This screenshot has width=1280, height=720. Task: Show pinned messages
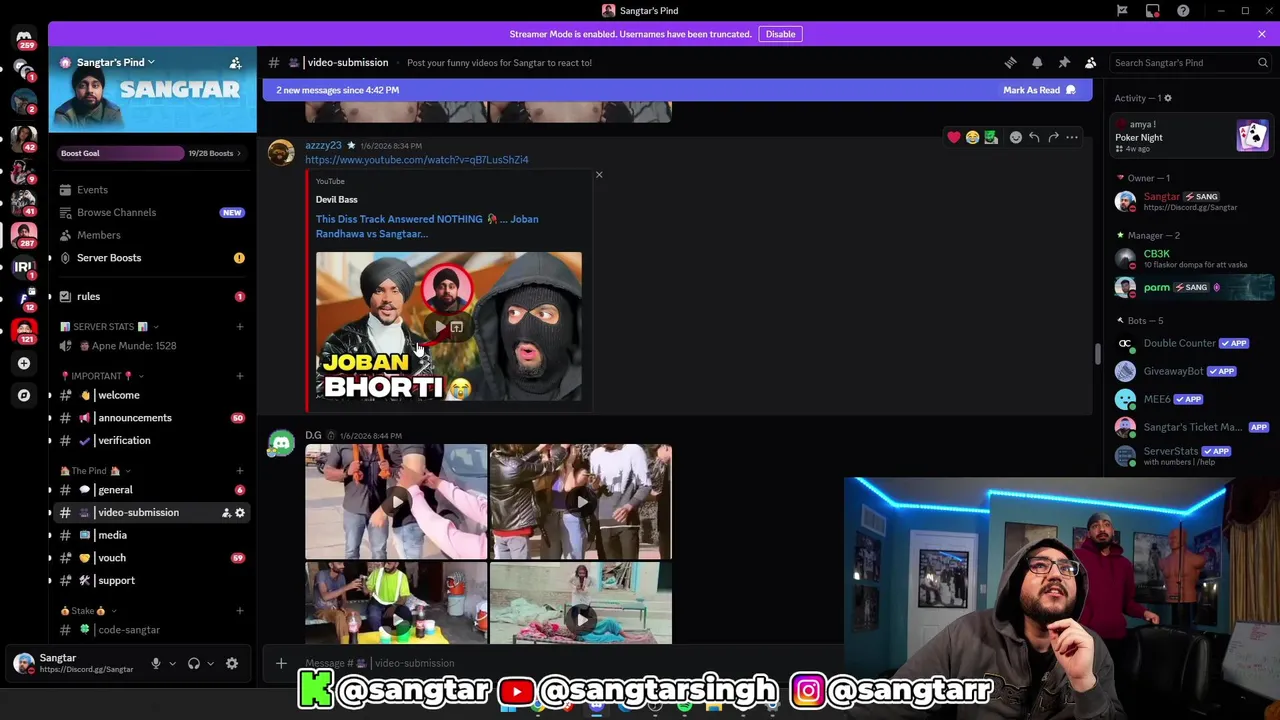click(x=1064, y=62)
